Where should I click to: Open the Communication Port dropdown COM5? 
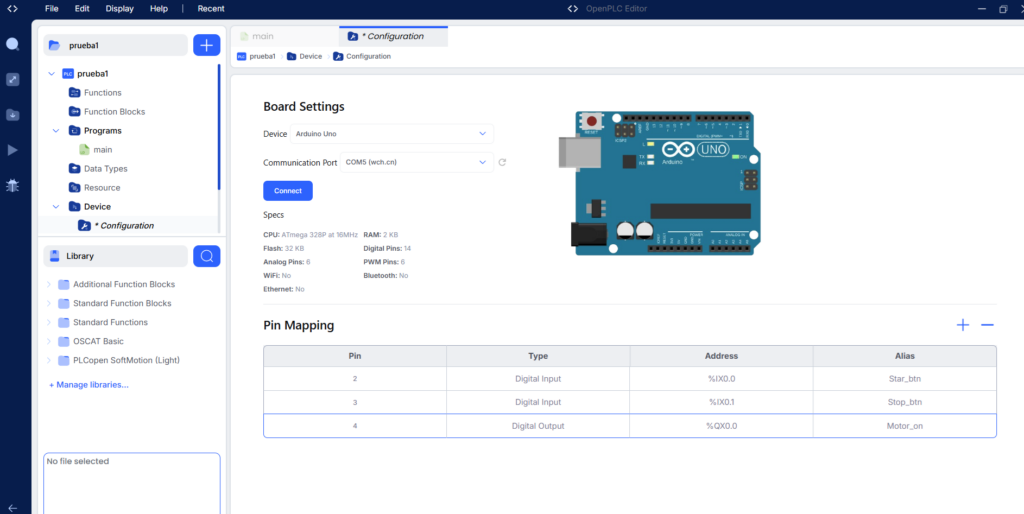417,163
